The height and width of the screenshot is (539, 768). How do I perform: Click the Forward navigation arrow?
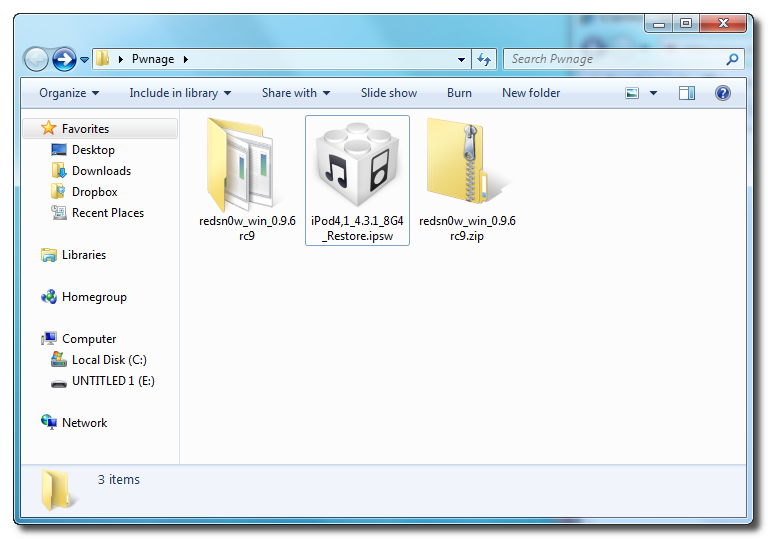click(x=64, y=60)
